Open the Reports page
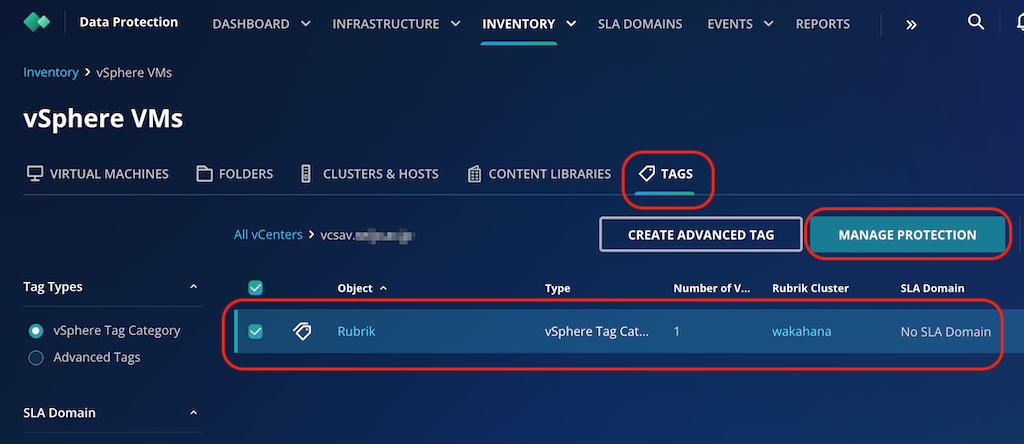 coord(823,24)
